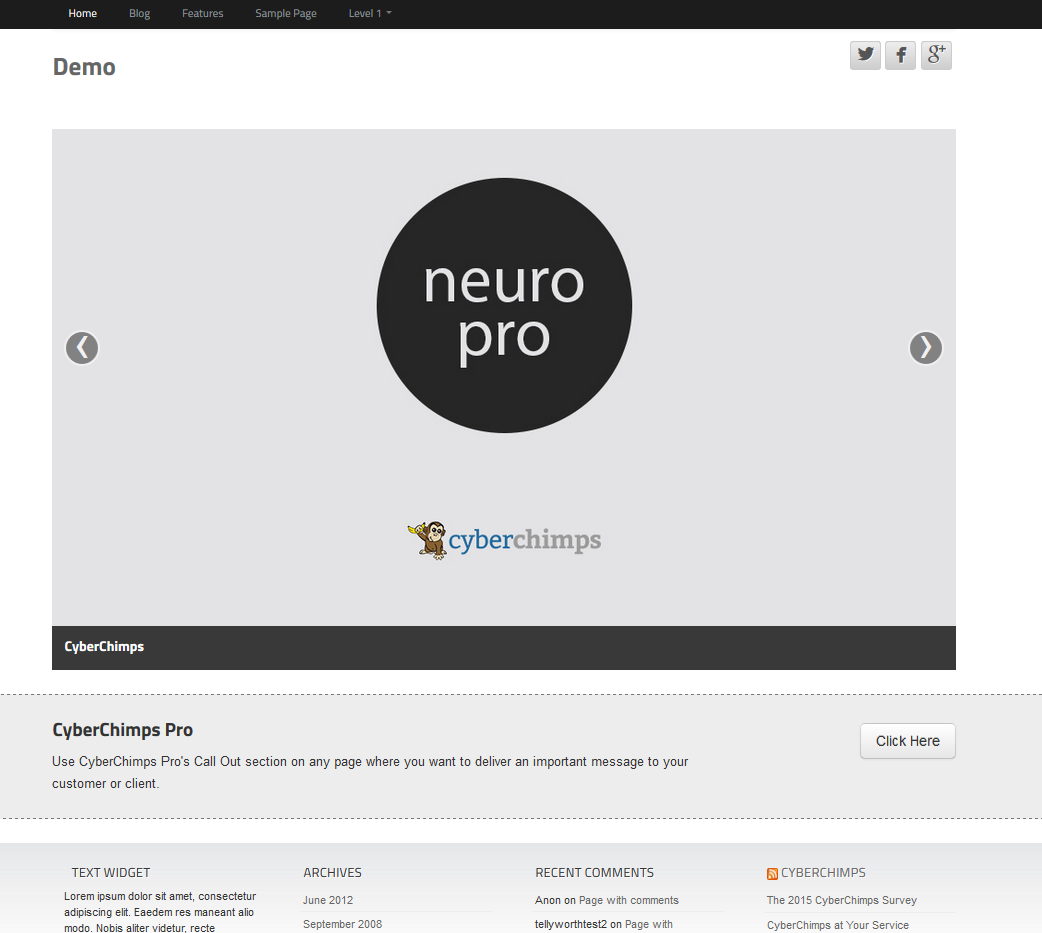Screen dimensions: 1042x933
Task: Open the Facebook social icon
Action: 900,55
